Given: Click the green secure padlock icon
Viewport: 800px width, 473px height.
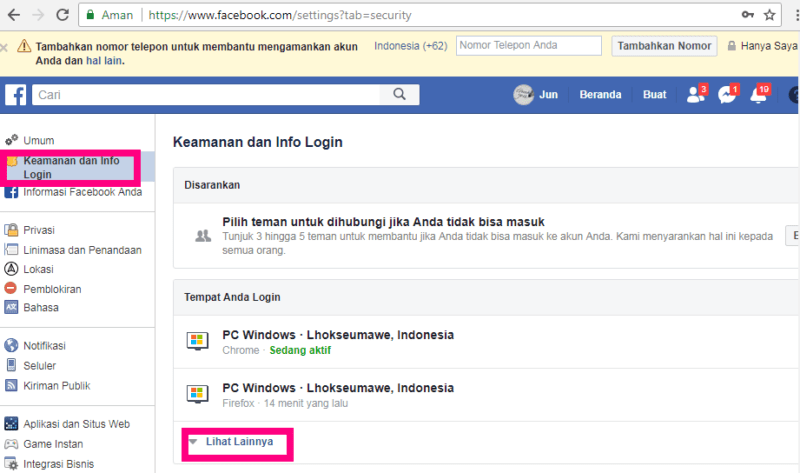Looking at the screenshot, I should click(90, 15).
